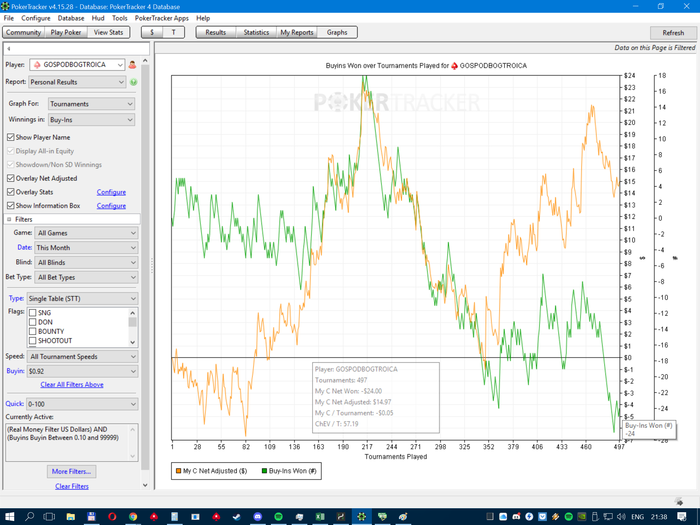The width and height of the screenshot is (700, 525).
Task: Collapse the sidebar using the left arrow
Action: point(9,49)
